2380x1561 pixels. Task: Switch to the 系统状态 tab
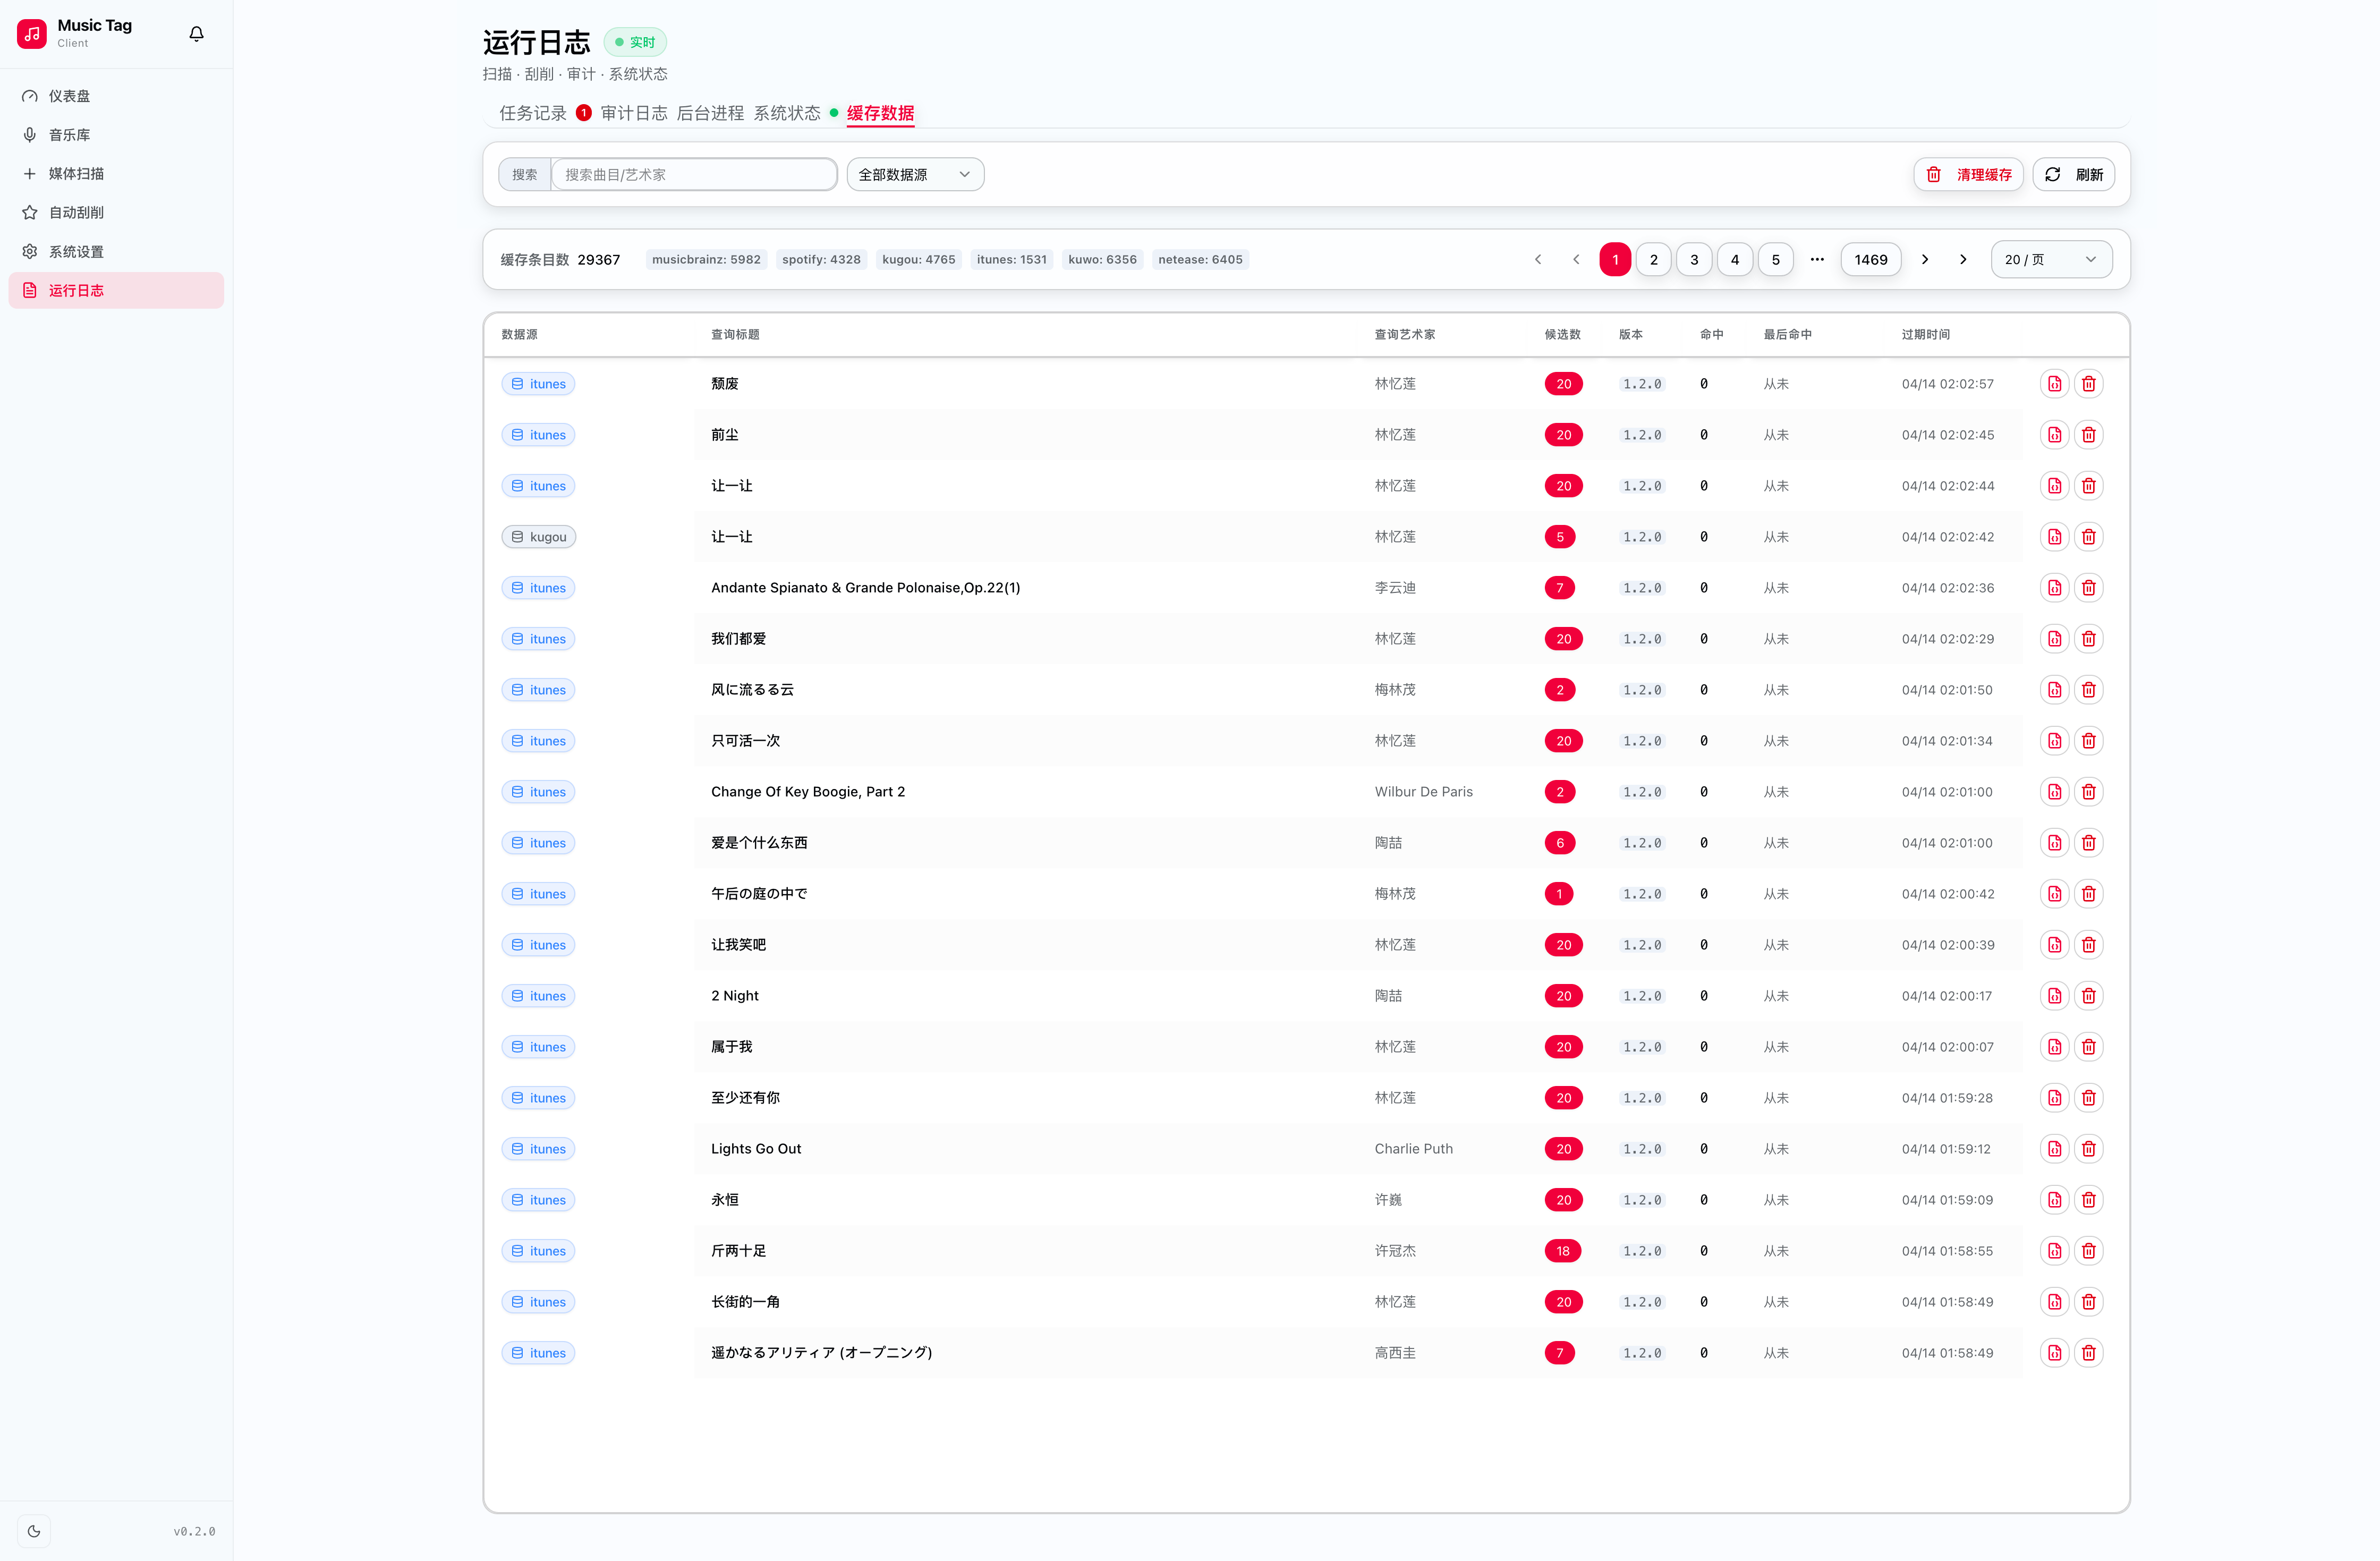786,113
